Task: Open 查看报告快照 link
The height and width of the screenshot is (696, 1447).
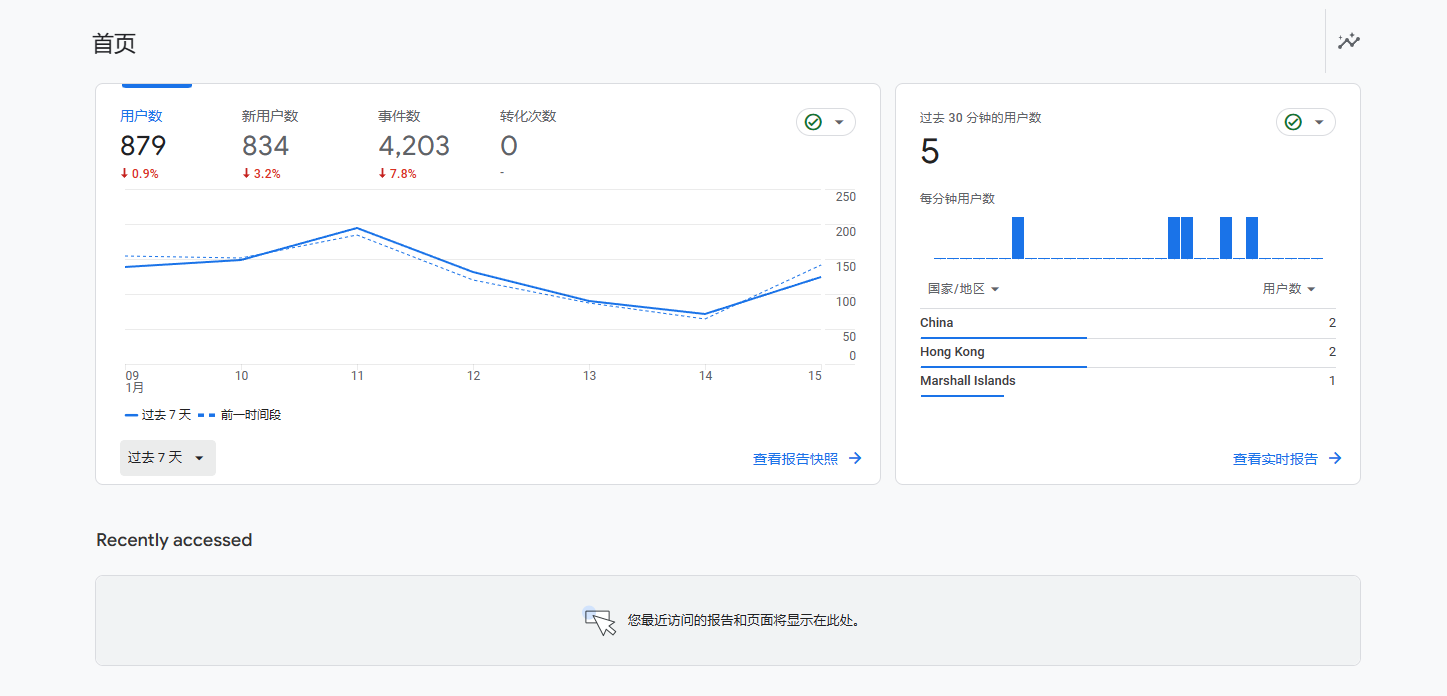Action: coord(796,459)
